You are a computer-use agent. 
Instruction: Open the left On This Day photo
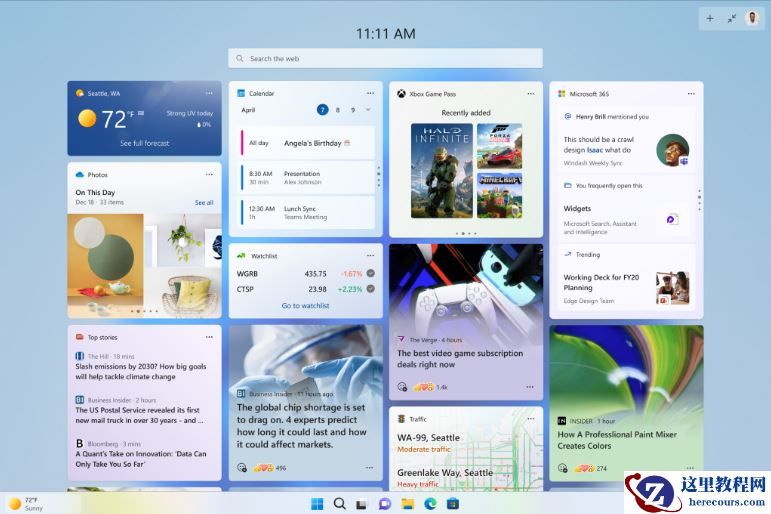pos(105,266)
